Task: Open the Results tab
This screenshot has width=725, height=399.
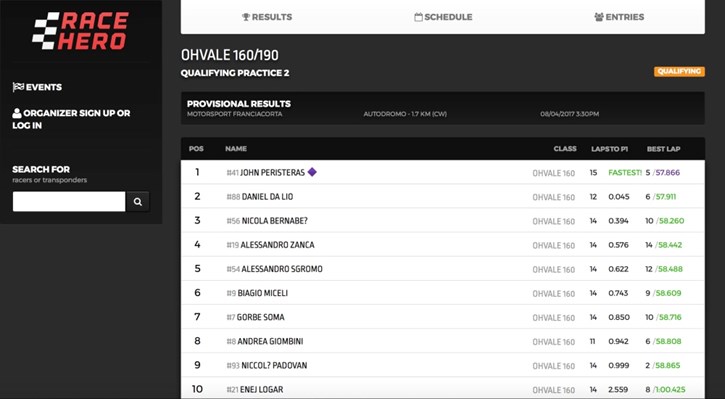Action: point(267,17)
